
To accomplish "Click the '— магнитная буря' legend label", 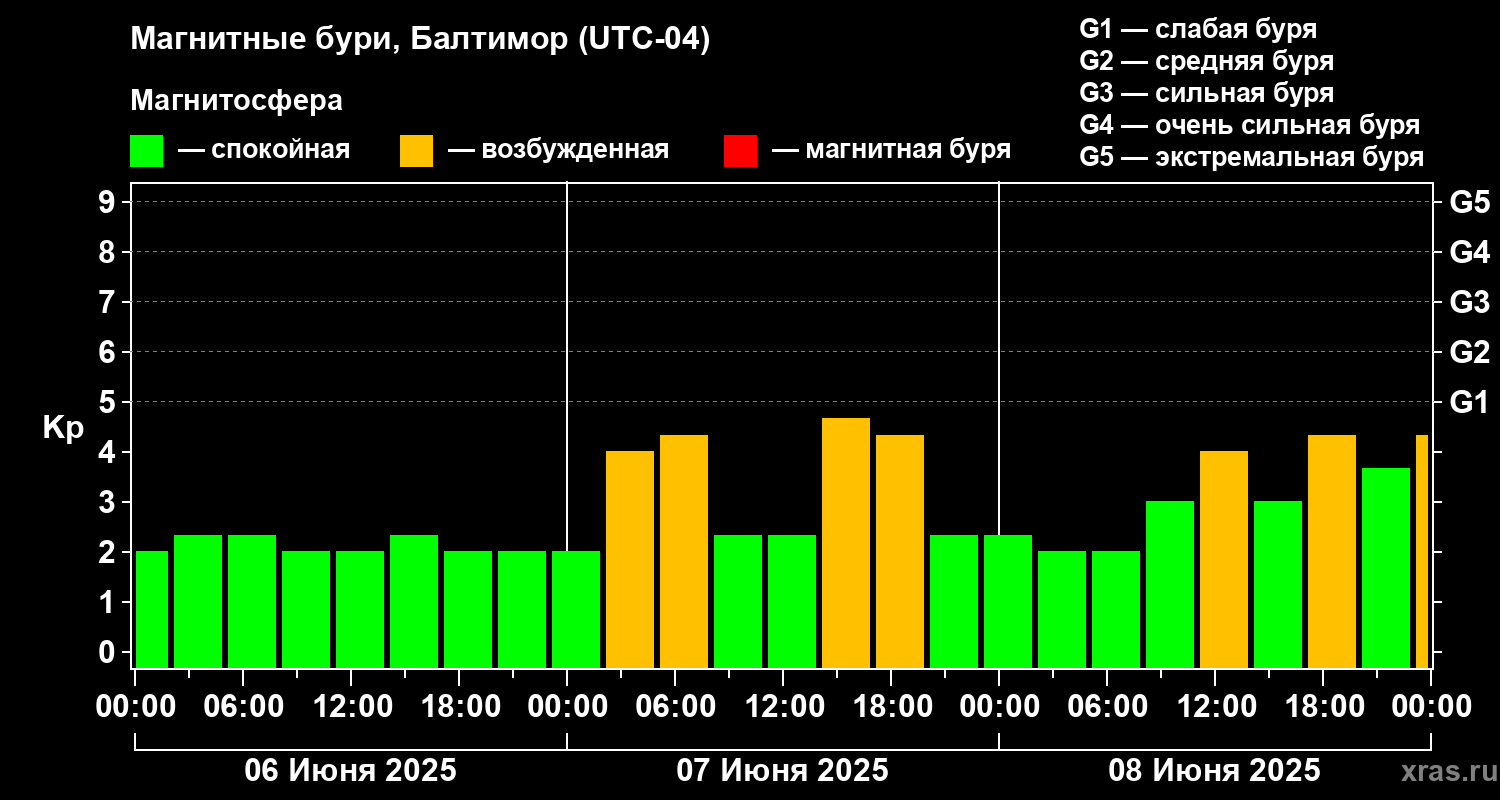I will [x=892, y=151].
